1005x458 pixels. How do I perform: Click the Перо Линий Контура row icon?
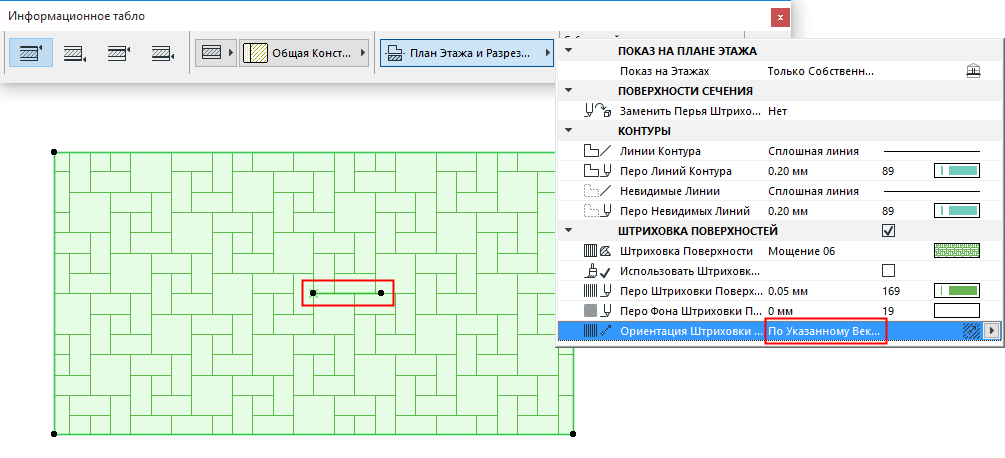[x=598, y=171]
